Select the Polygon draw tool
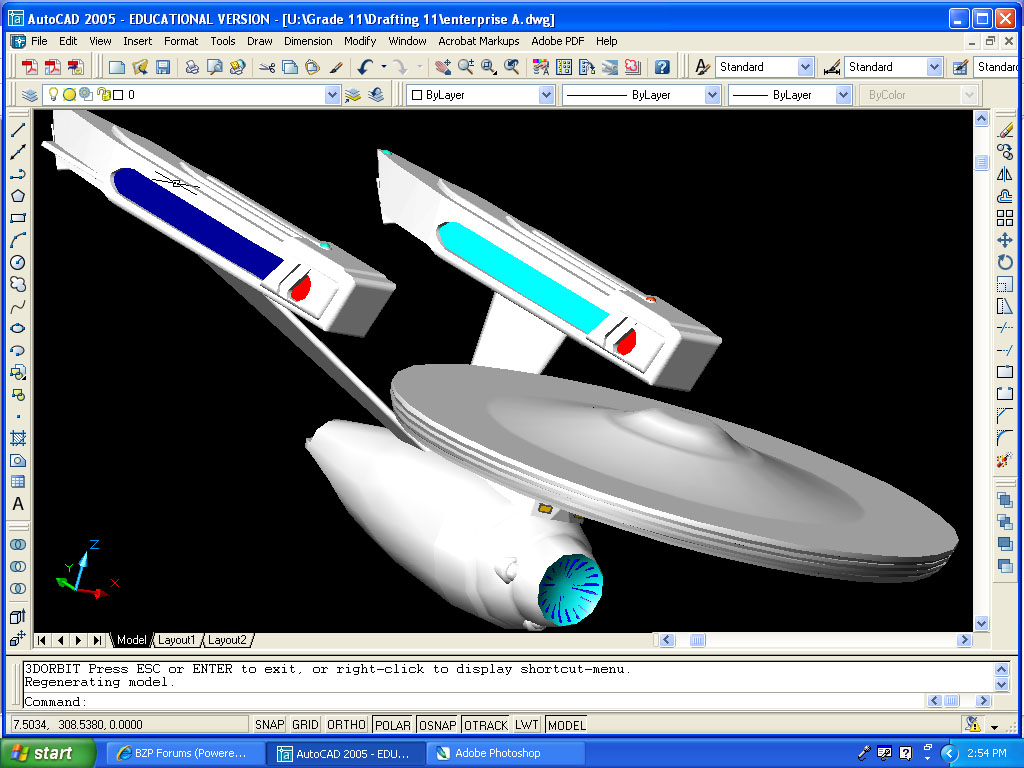 coord(18,196)
